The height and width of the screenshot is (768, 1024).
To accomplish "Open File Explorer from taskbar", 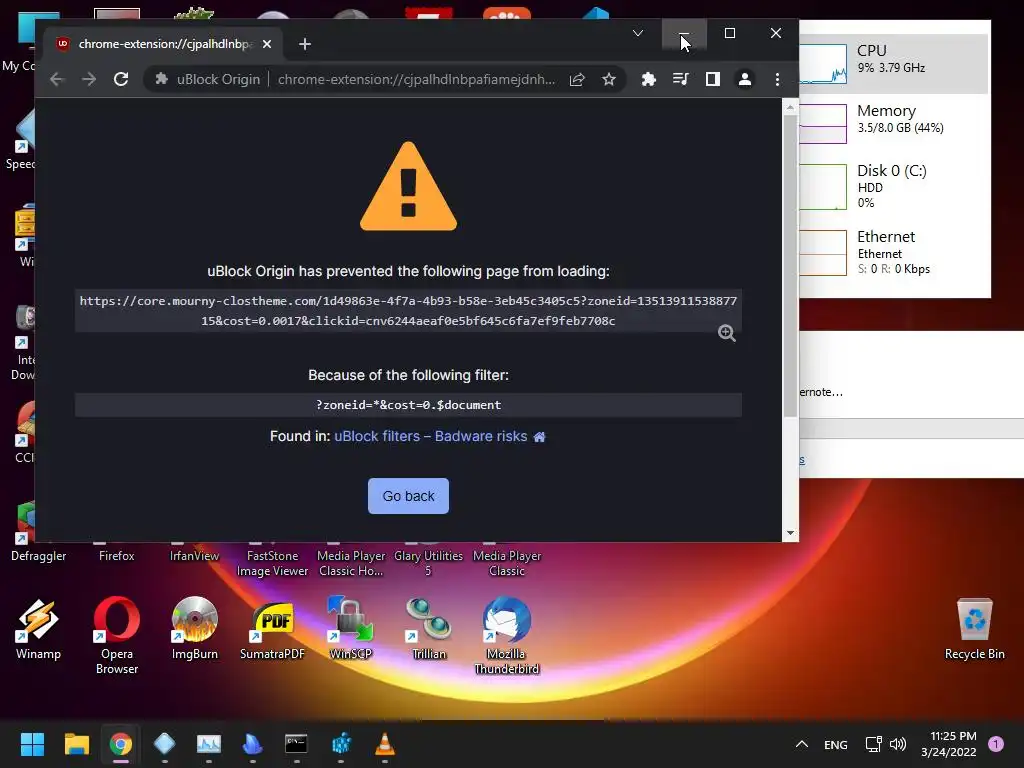I will pyautogui.click(x=76, y=744).
